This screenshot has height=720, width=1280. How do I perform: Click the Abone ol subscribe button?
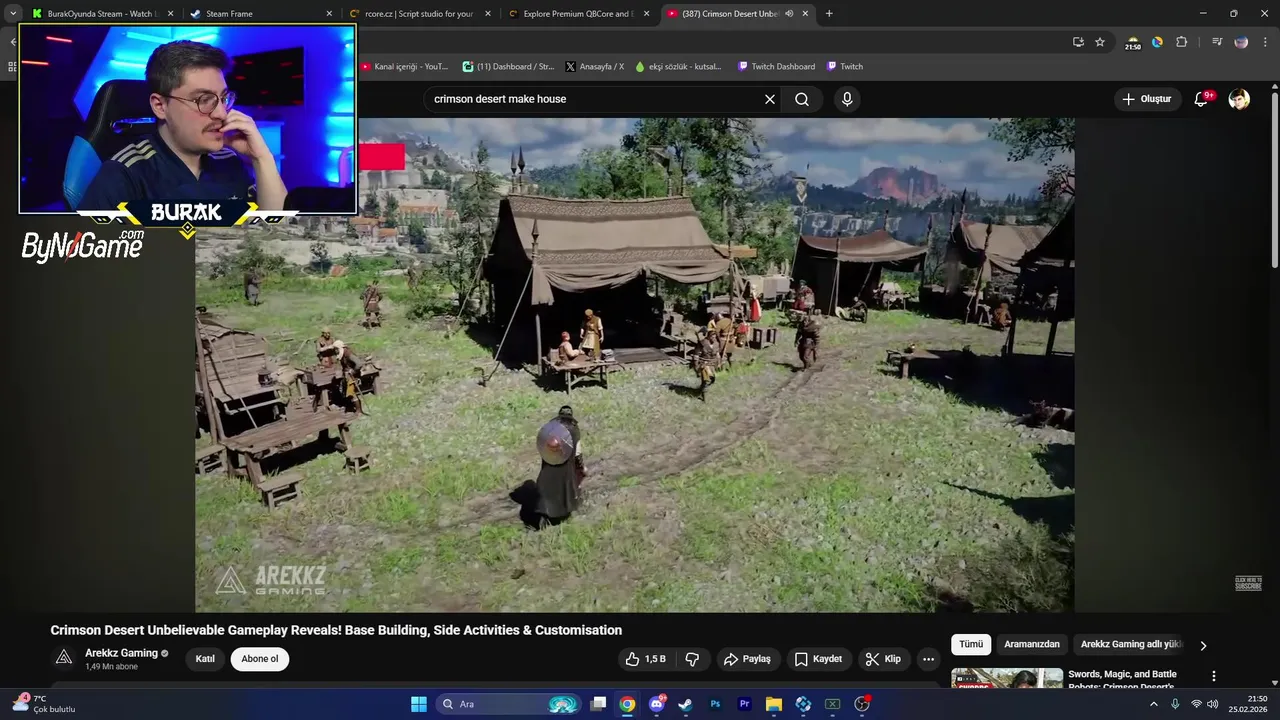(x=260, y=659)
